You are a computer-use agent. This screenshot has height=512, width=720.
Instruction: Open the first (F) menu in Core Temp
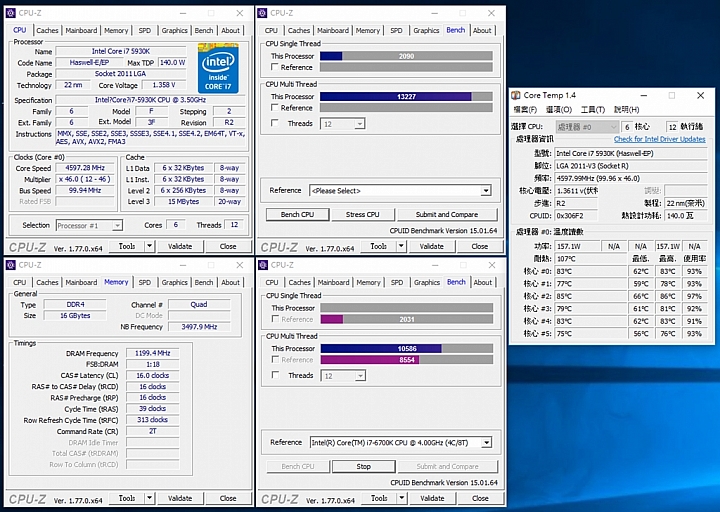coord(525,109)
